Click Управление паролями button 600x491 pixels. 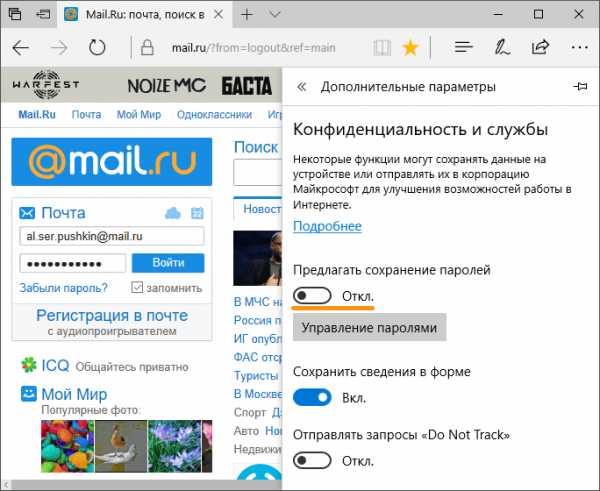pyautogui.click(x=369, y=328)
